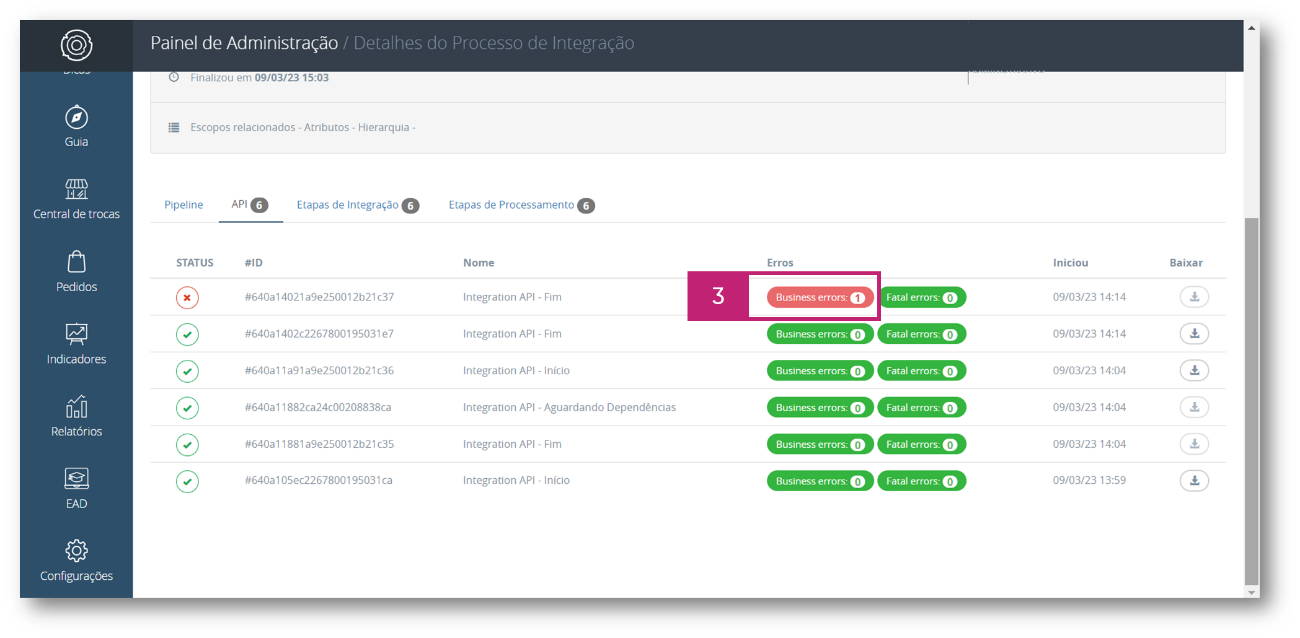The image size is (1300, 638).
Task: Open Configurações in the sidebar
Action: 76,560
